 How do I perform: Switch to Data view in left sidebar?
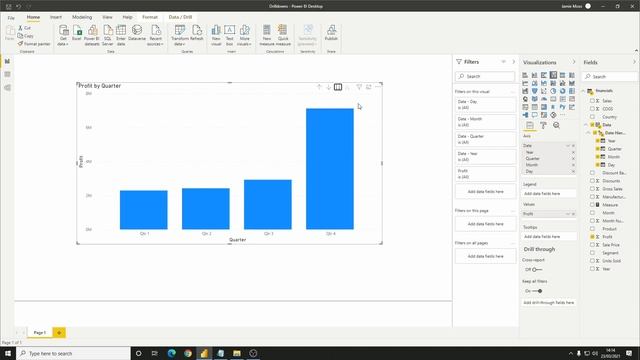[7, 74]
